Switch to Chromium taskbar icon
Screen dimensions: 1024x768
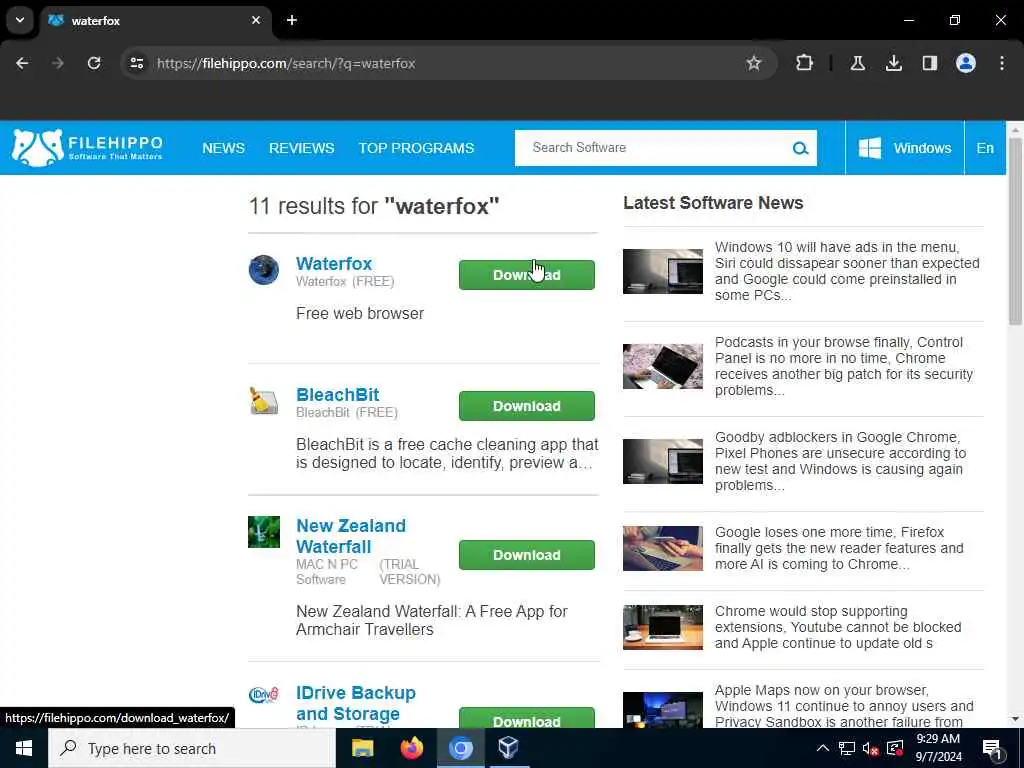460,748
